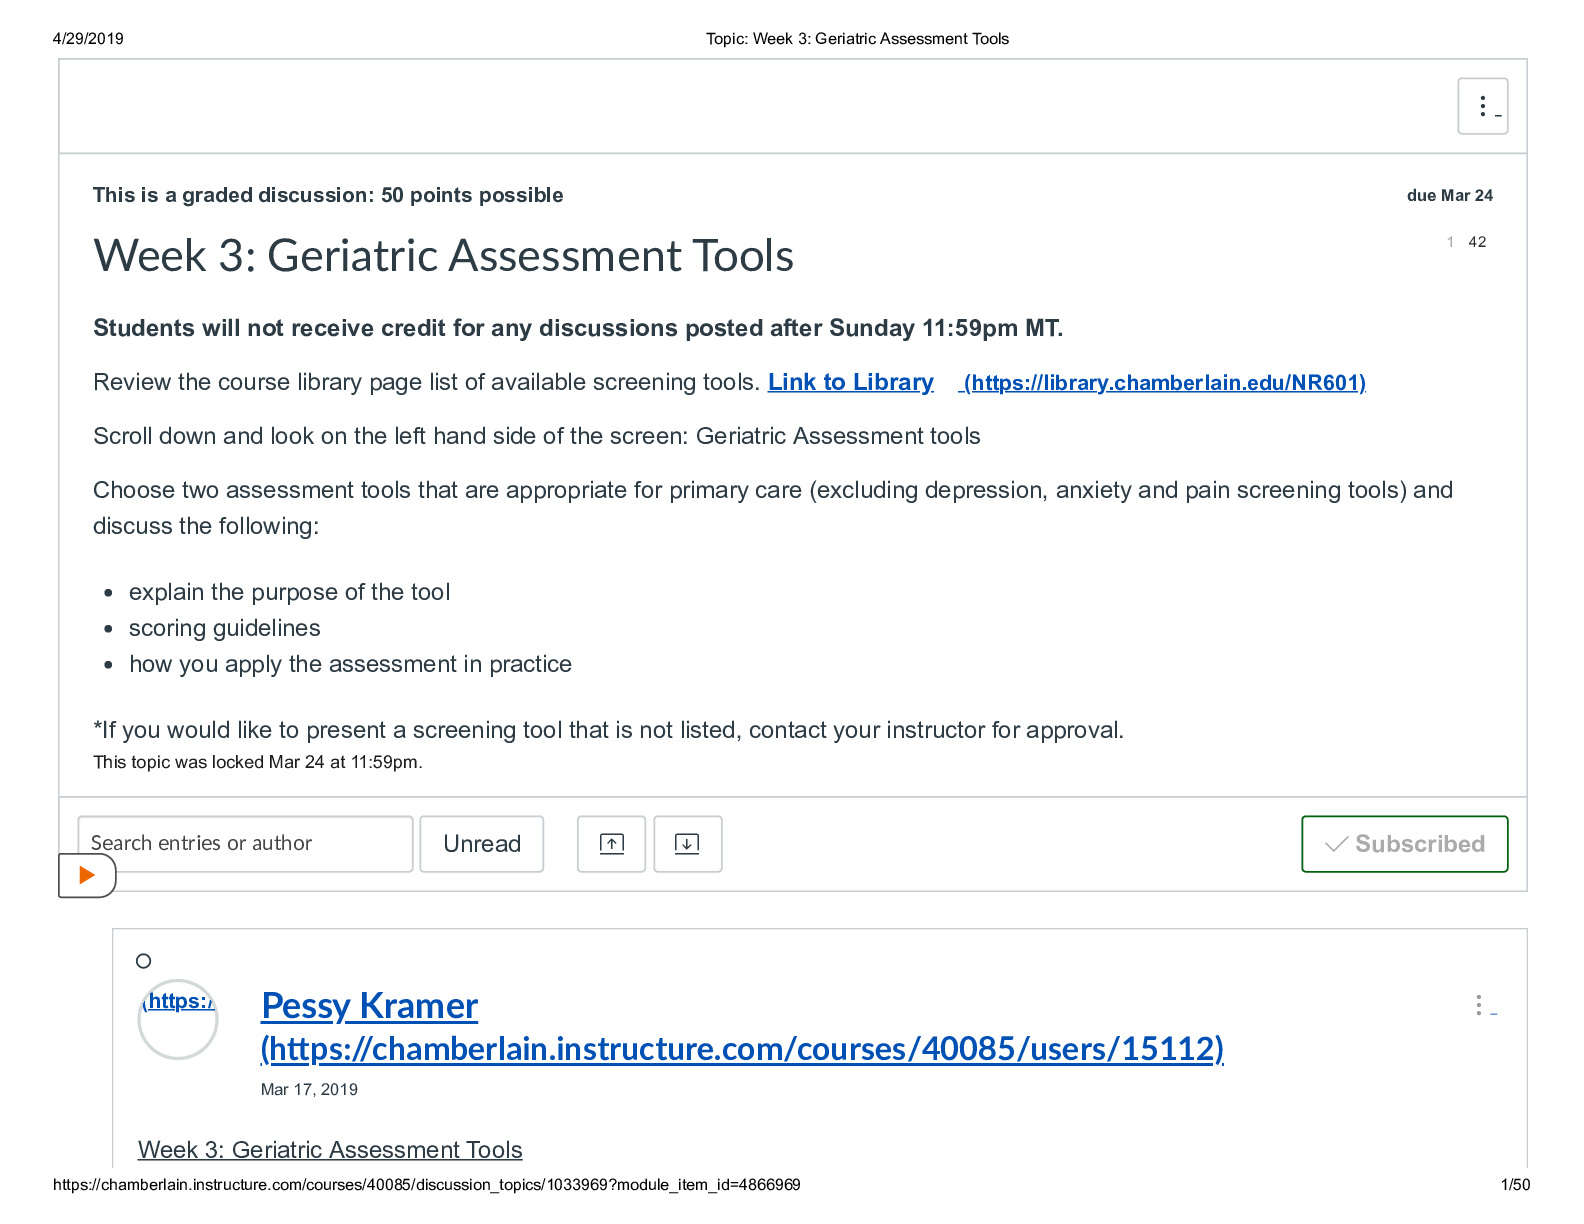Click underlined Week 3 heading in post

[x=330, y=1149]
